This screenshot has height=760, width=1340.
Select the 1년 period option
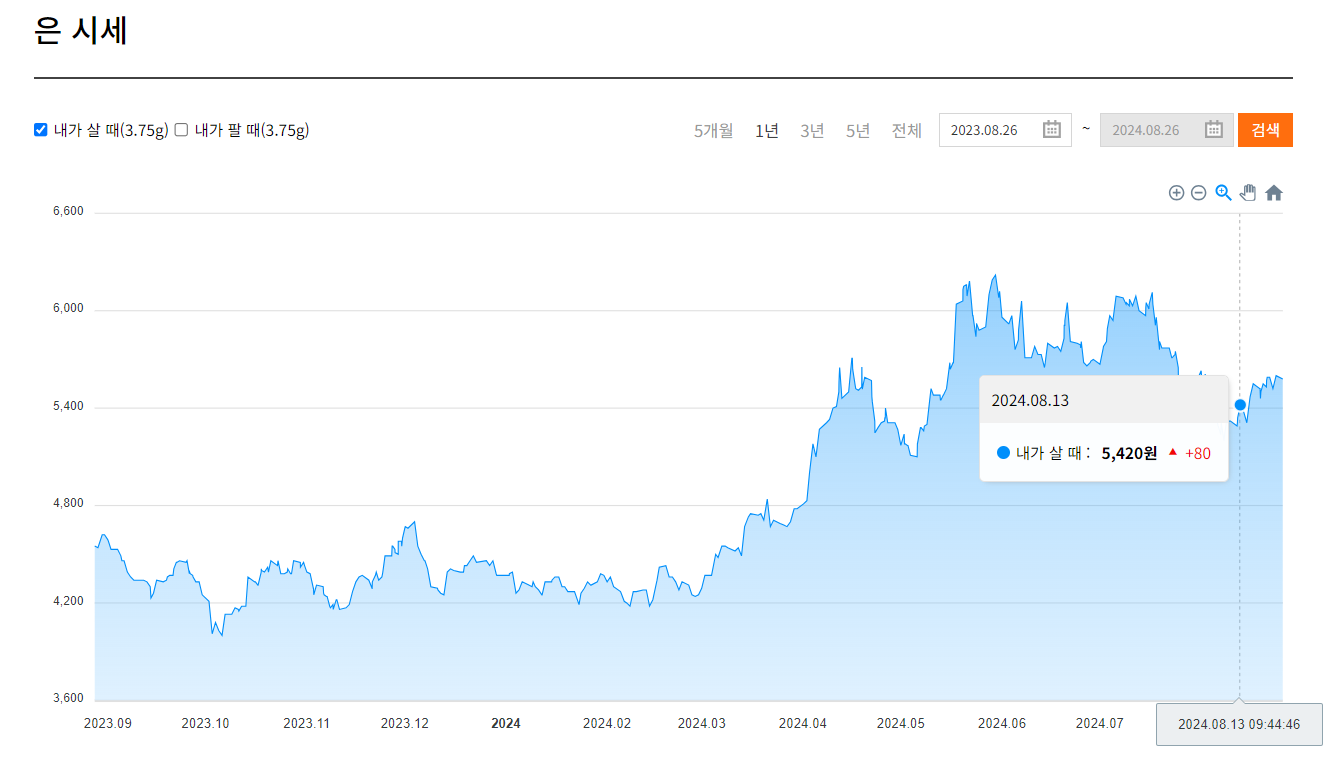[x=766, y=130]
